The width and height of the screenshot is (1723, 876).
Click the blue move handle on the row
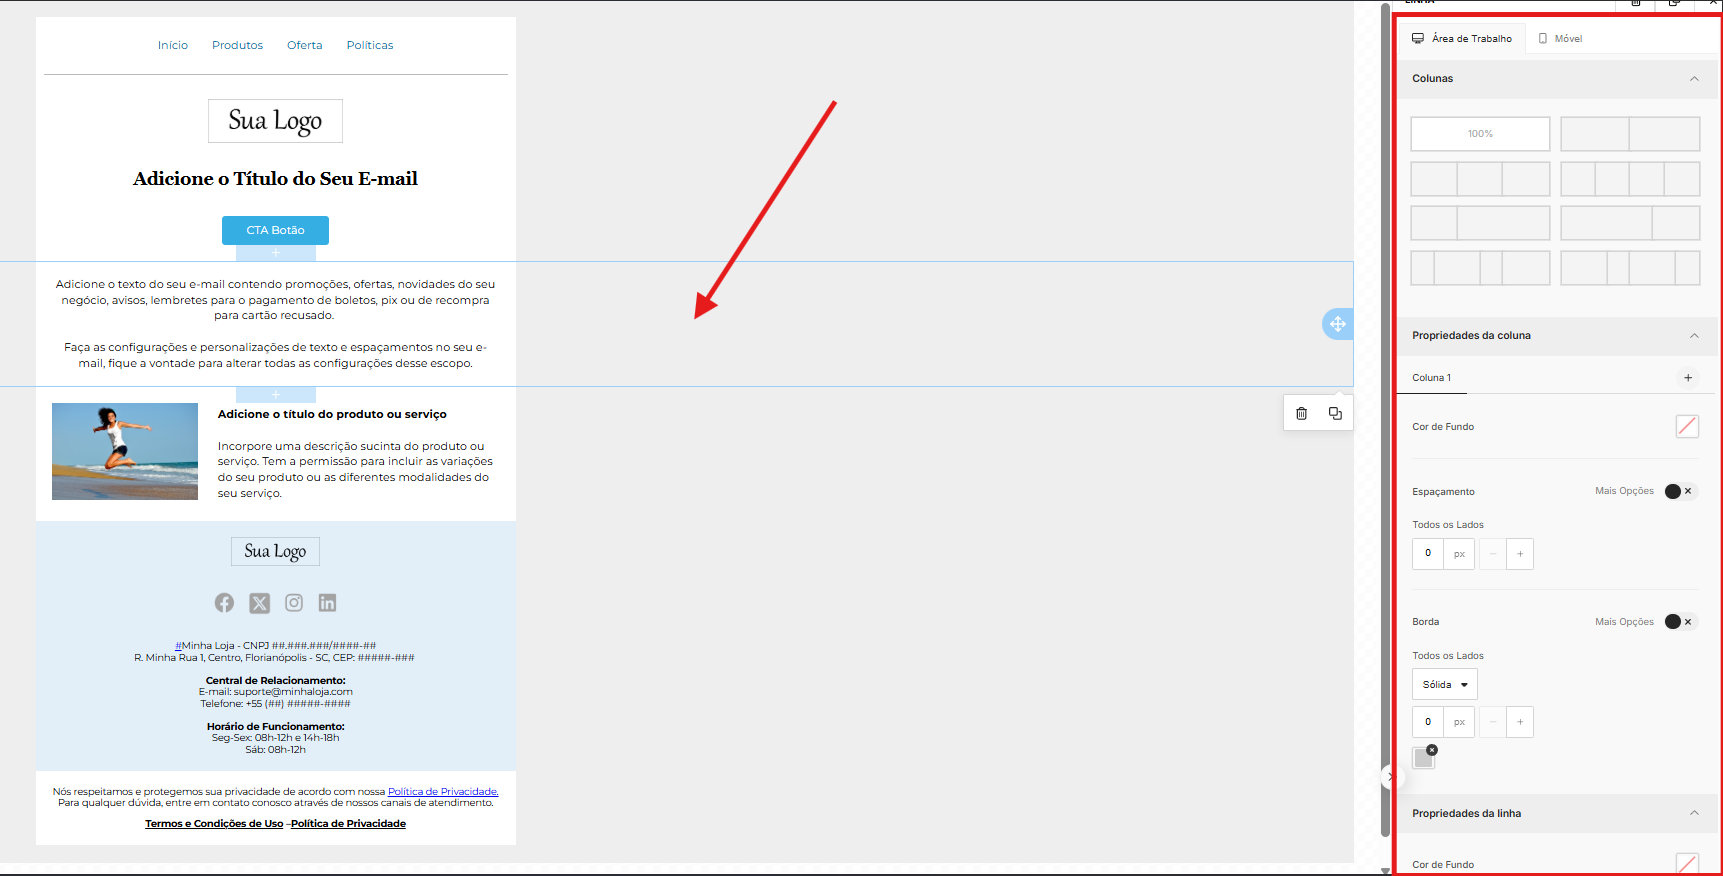coord(1337,324)
